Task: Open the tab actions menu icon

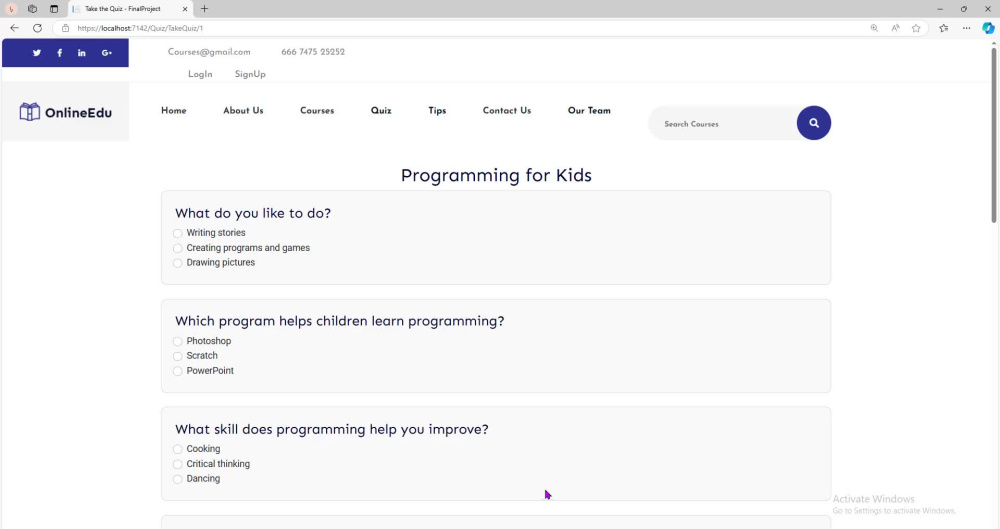Action: pos(54,9)
